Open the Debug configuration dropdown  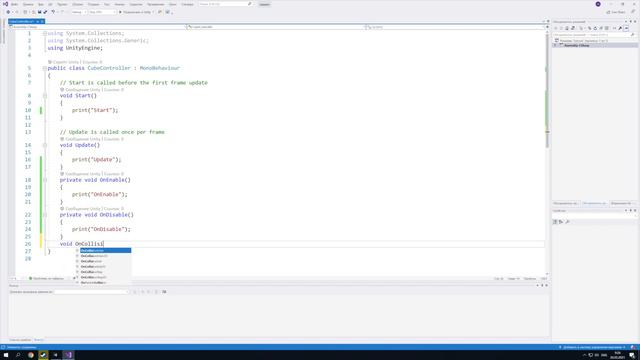click(79, 12)
